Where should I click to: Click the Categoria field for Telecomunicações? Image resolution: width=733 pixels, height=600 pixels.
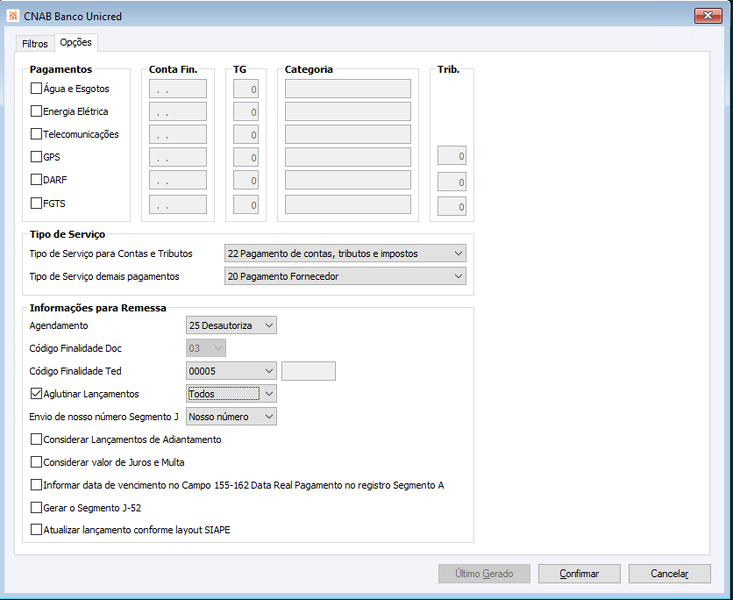(x=348, y=135)
